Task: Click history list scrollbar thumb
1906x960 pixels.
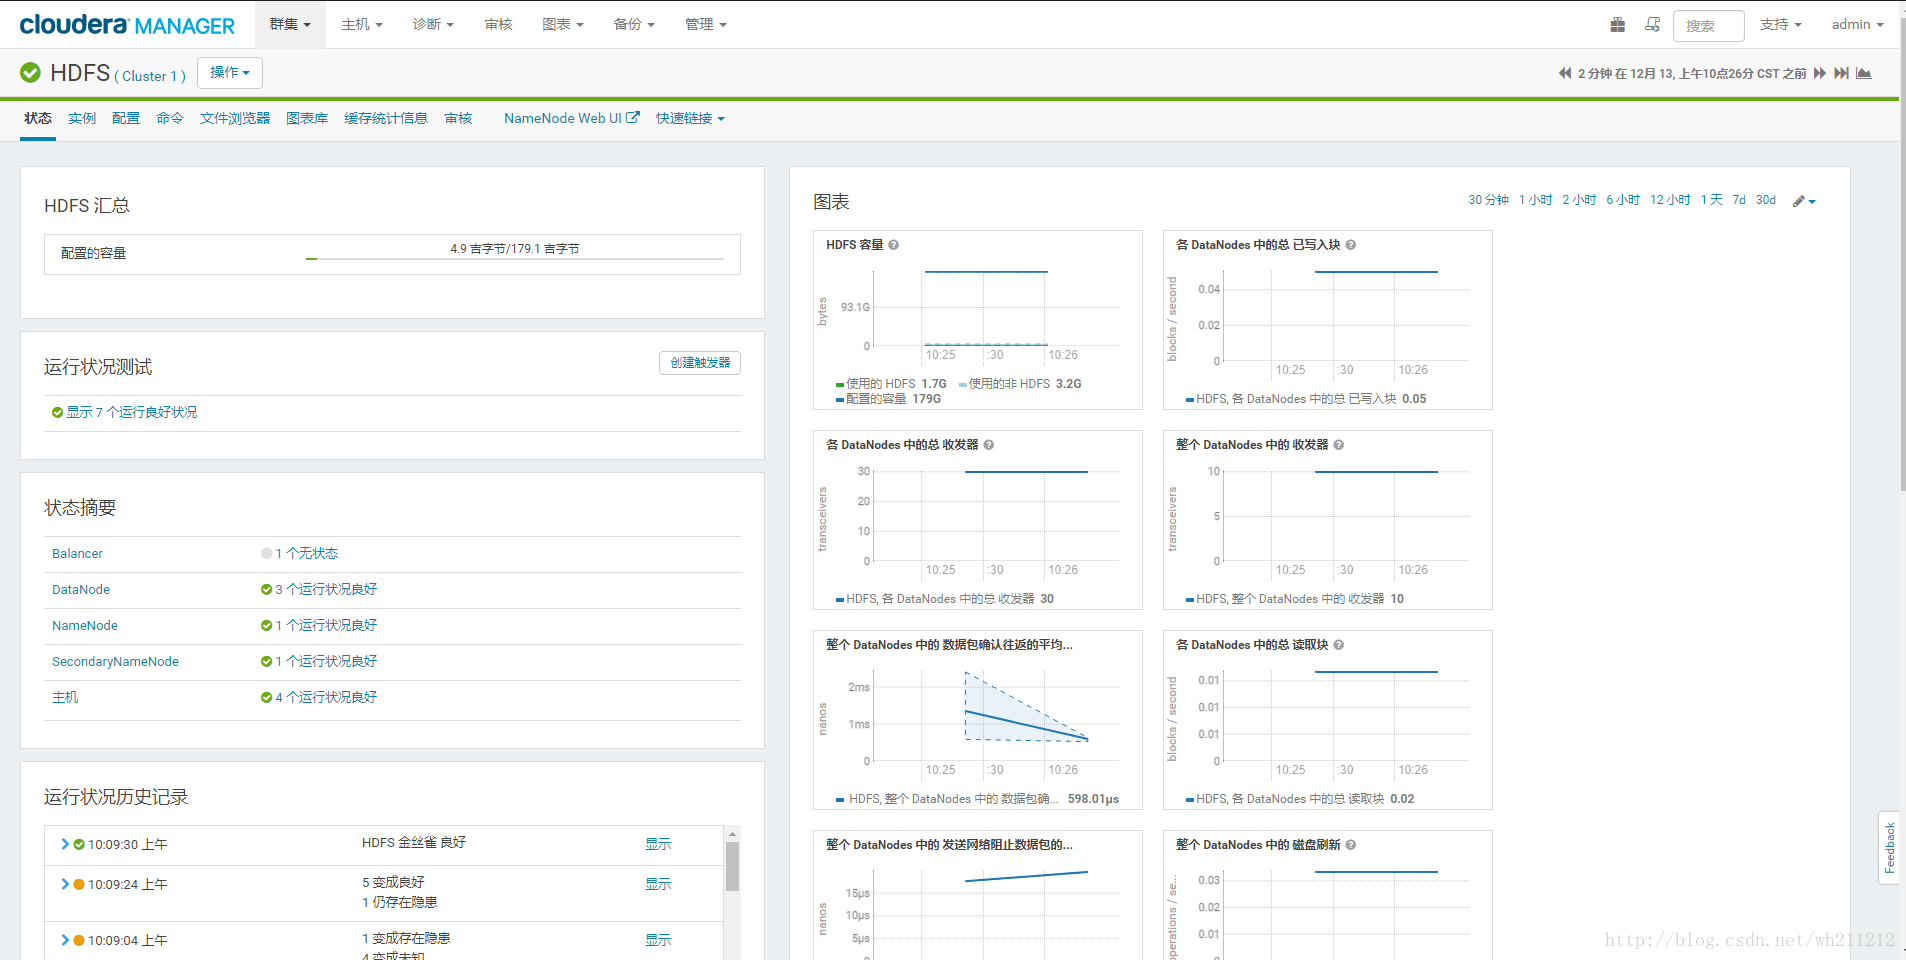Action: click(732, 866)
